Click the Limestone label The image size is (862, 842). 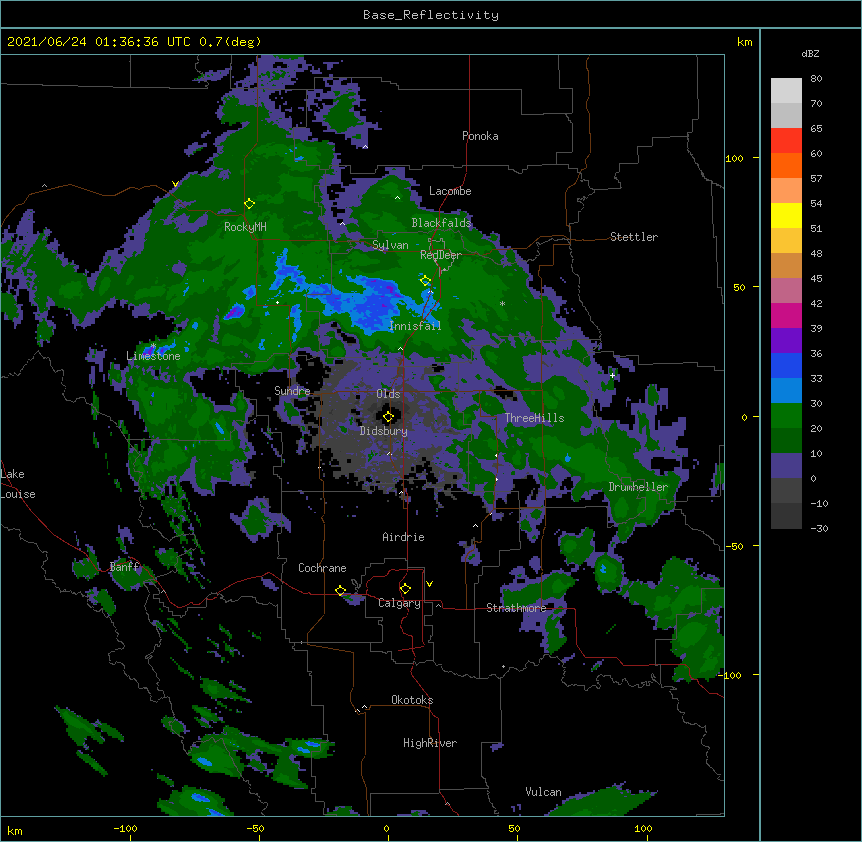153,356
